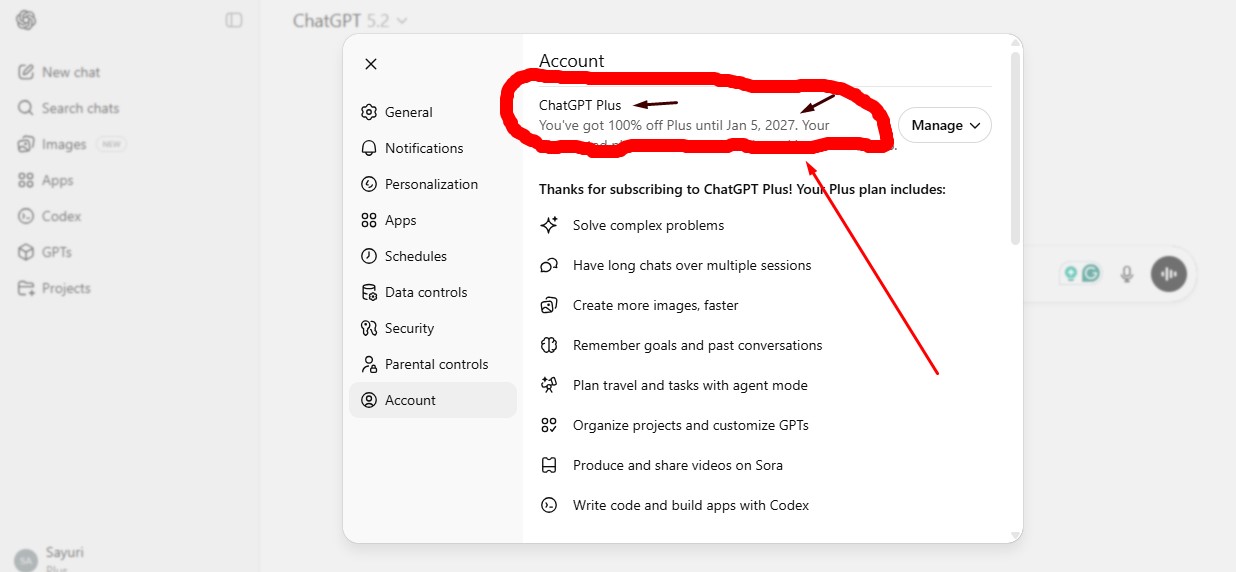This screenshot has width=1236, height=572.
Task: Open the Notifications settings tab
Action: 423,148
